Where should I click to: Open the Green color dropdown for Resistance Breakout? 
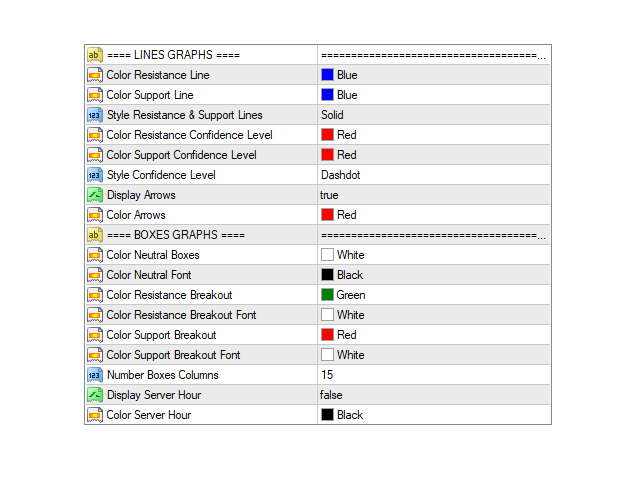click(x=434, y=295)
